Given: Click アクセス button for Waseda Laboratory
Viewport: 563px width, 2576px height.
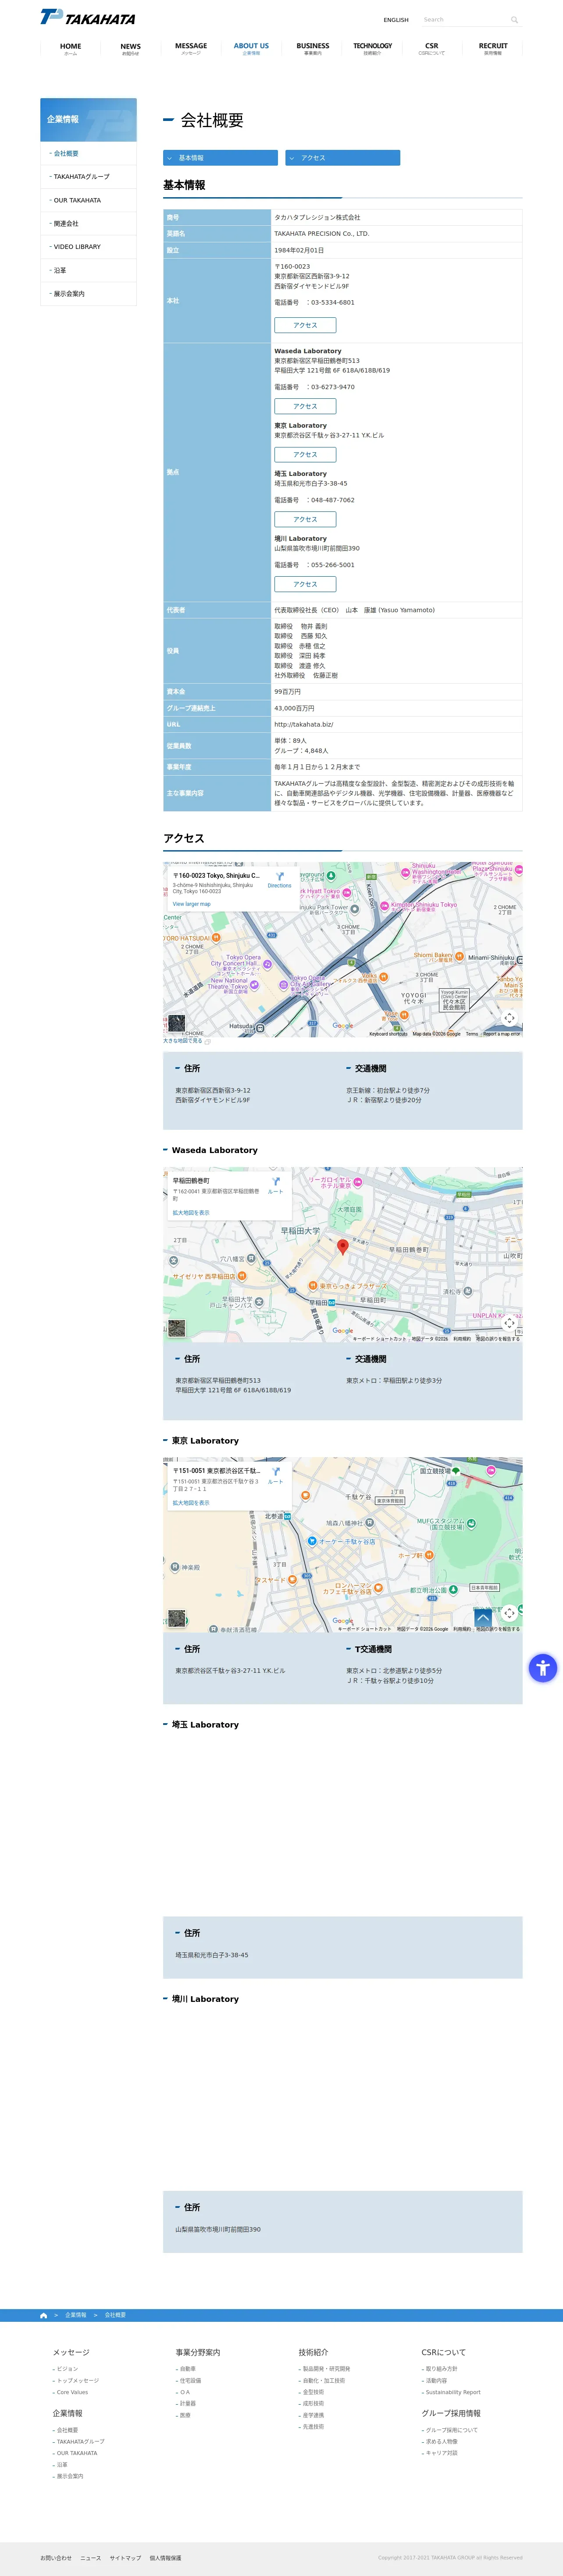Looking at the screenshot, I should click(x=305, y=406).
